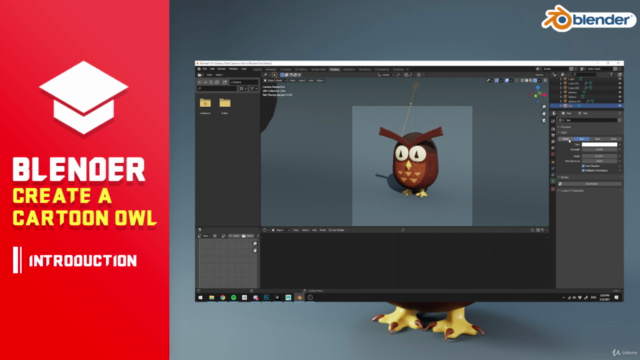Click the light Strength value slider
Screen dimensions: 640x360
click(600, 149)
